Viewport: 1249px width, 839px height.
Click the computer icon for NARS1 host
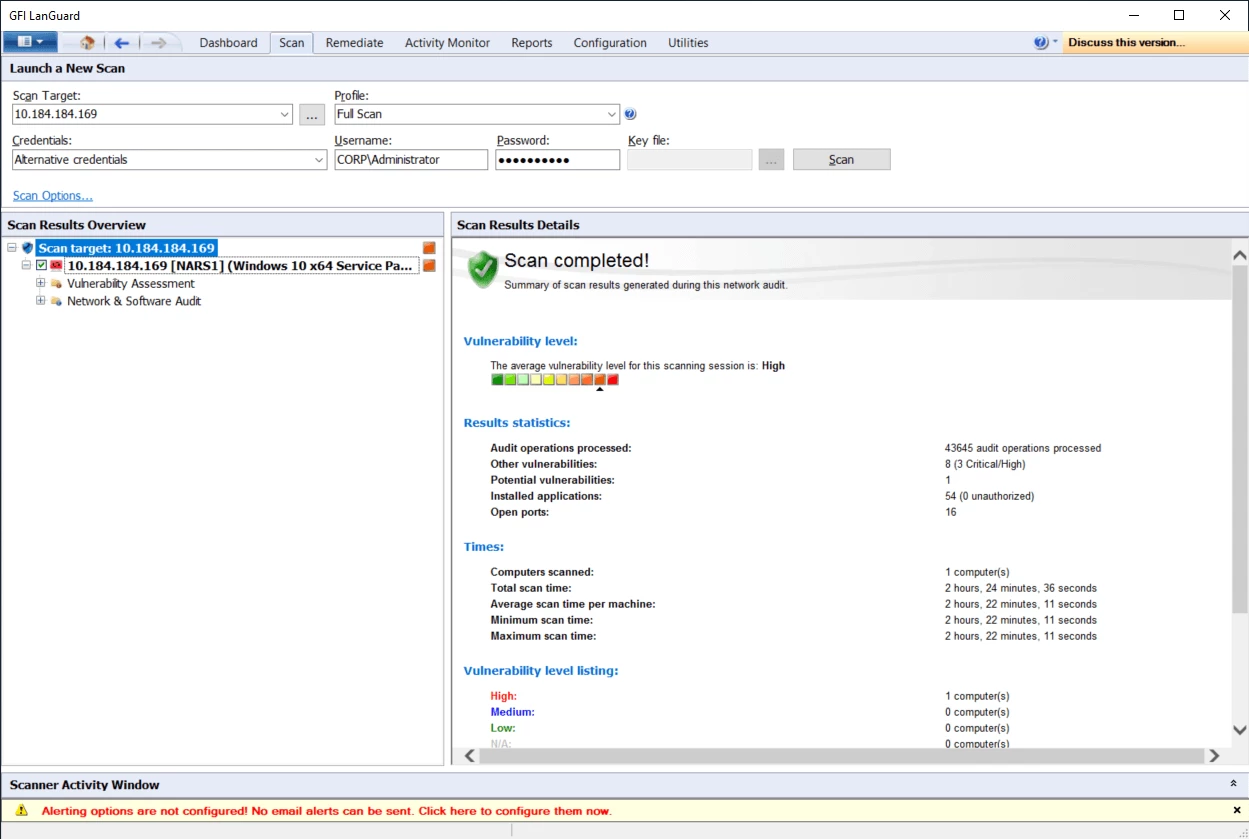click(x=57, y=265)
